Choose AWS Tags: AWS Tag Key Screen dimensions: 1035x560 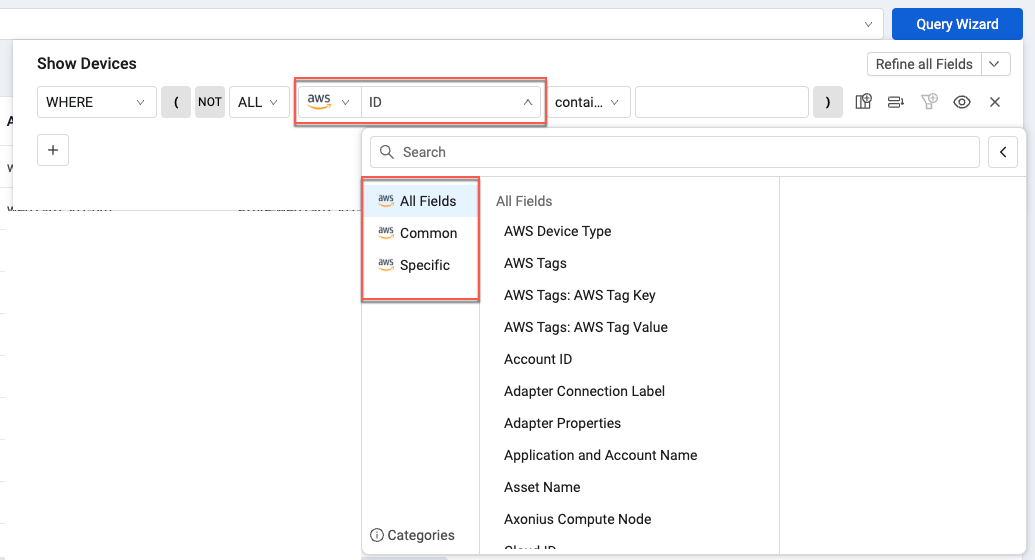[x=580, y=295]
